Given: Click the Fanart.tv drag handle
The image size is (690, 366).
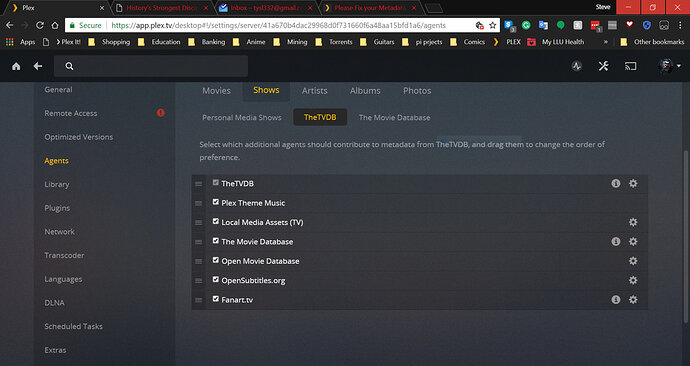Looking at the screenshot, I should (x=198, y=300).
